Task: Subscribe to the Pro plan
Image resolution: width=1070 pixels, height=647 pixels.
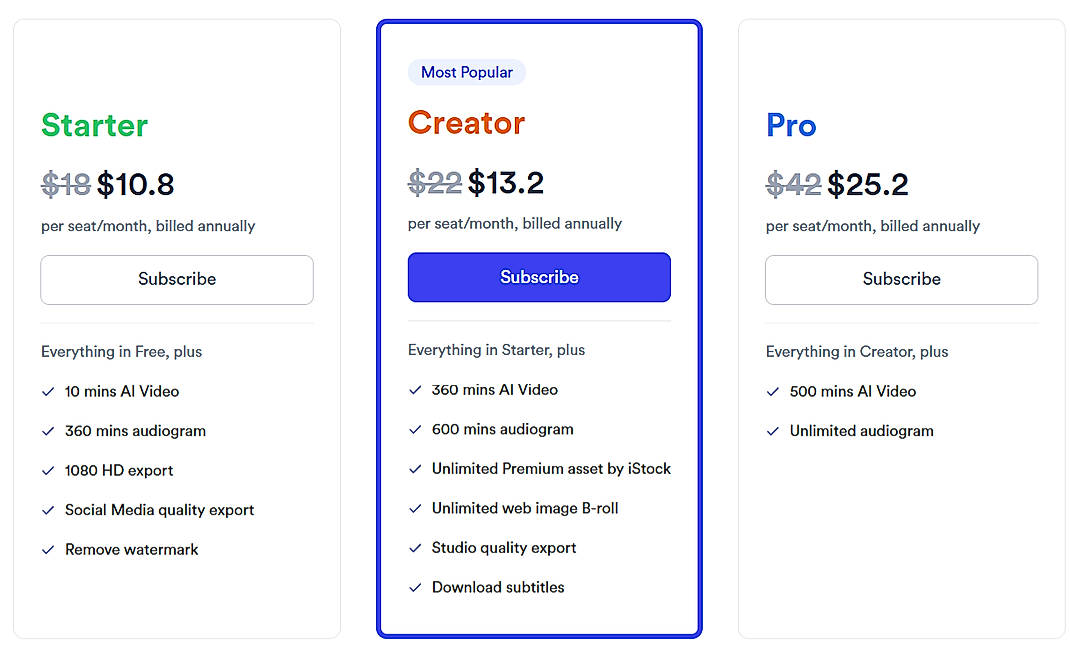Action: (x=900, y=280)
